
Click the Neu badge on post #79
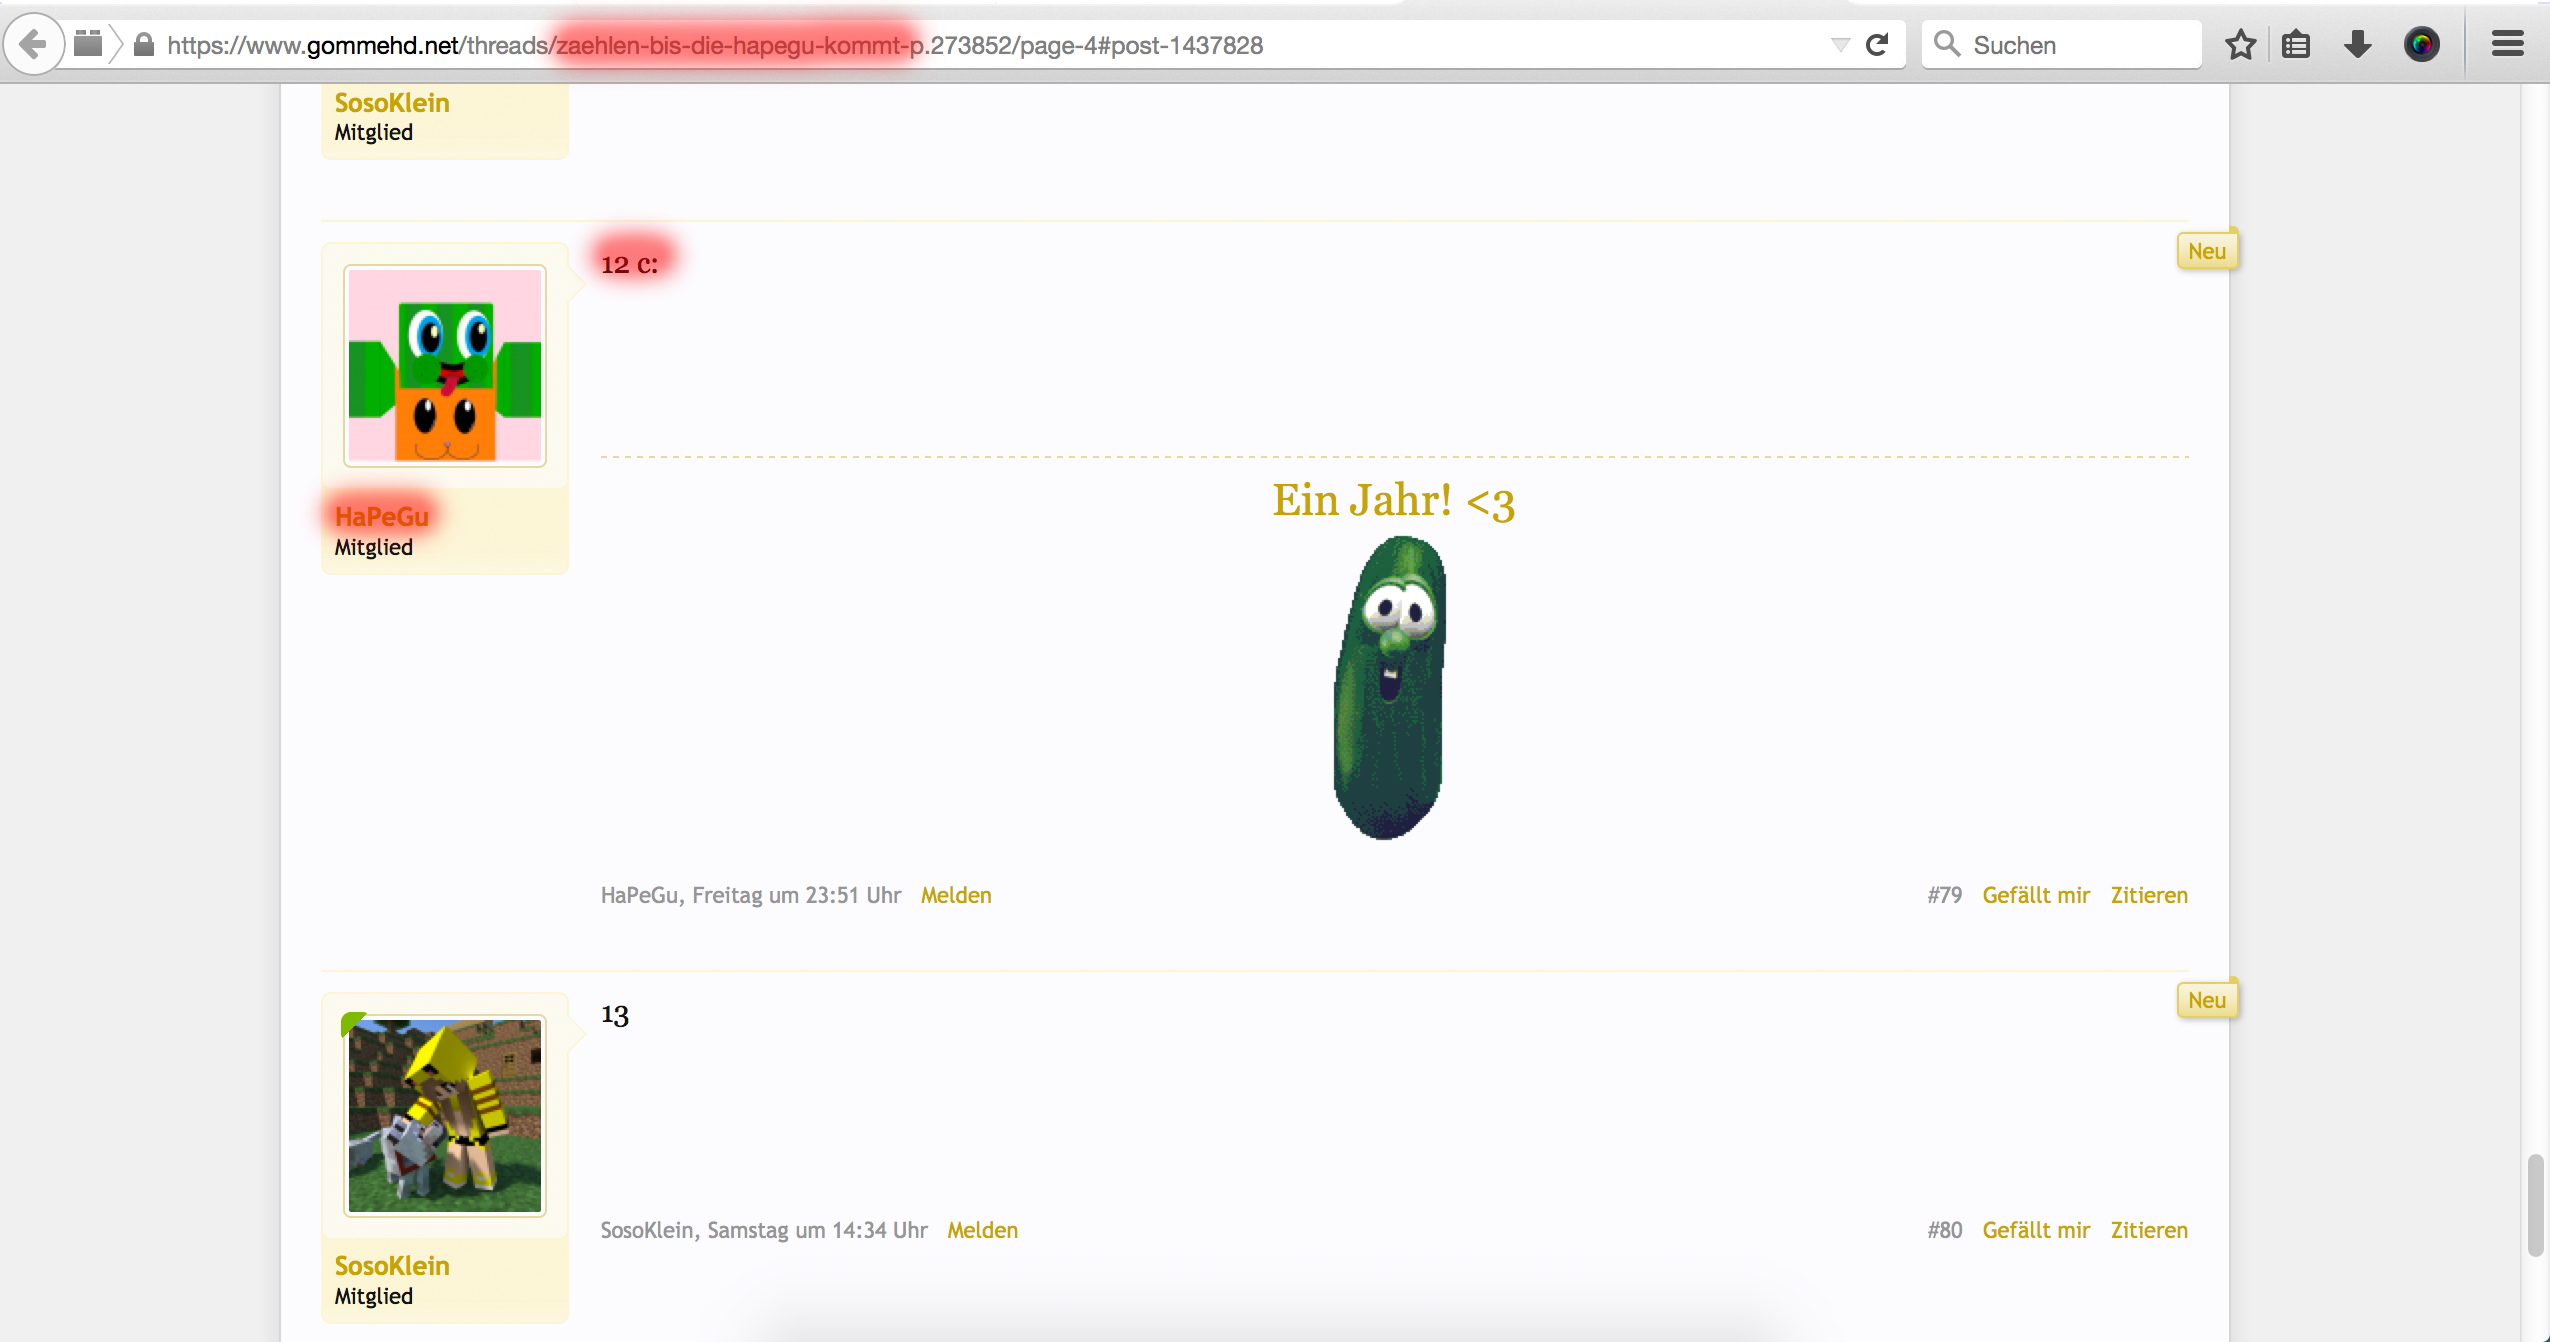click(x=2207, y=251)
